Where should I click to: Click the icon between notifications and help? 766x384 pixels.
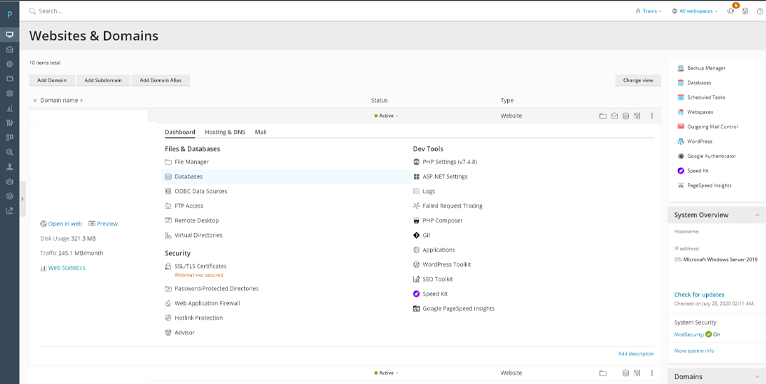[x=745, y=11]
